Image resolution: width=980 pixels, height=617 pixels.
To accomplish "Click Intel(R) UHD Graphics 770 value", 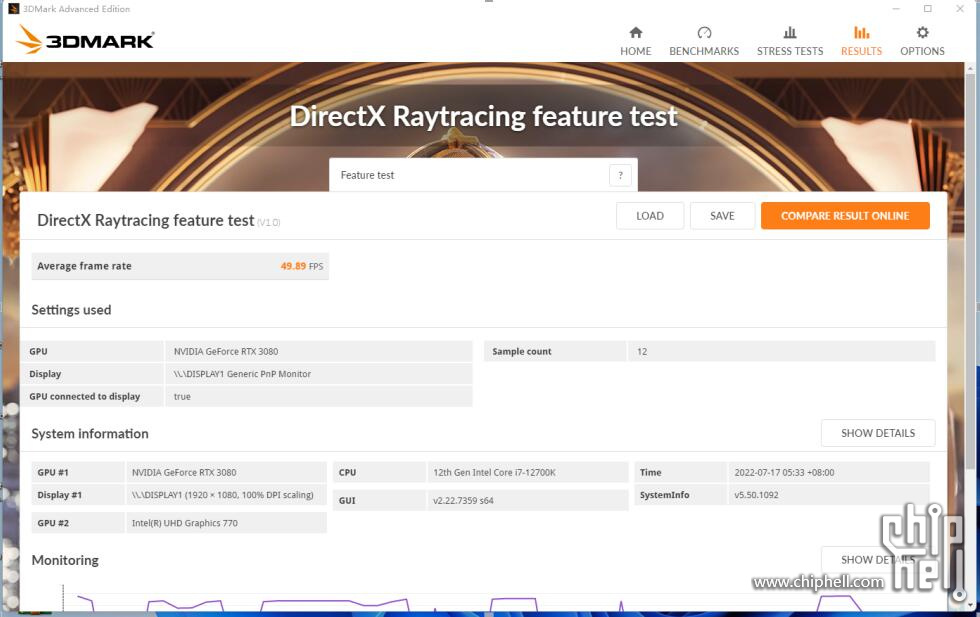I will 184,523.
